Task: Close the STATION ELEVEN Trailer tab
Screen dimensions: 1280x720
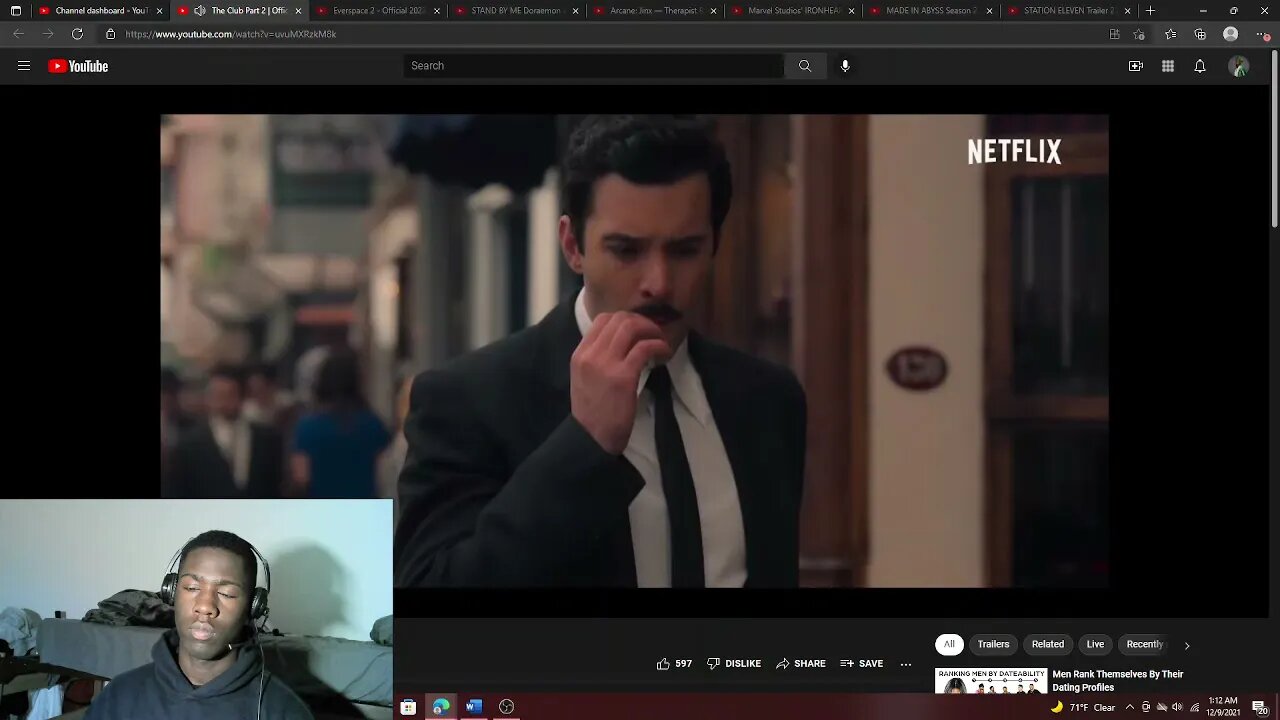Action: click(1128, 11)
